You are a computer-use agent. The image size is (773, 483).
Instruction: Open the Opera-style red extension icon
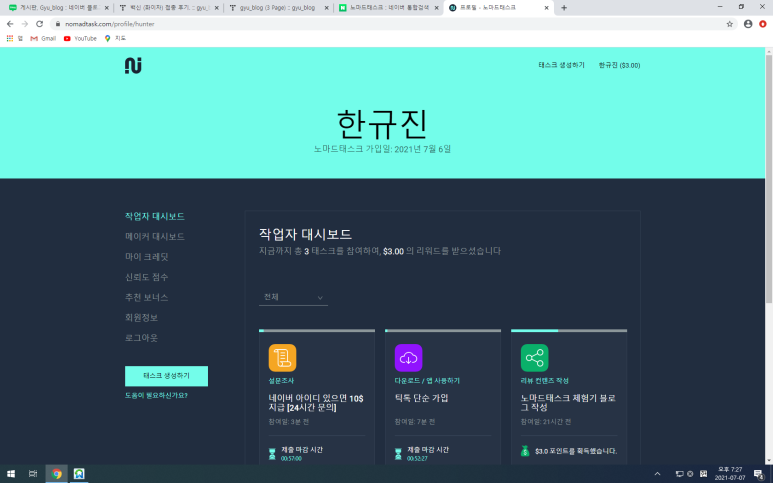tap(763, 24)
